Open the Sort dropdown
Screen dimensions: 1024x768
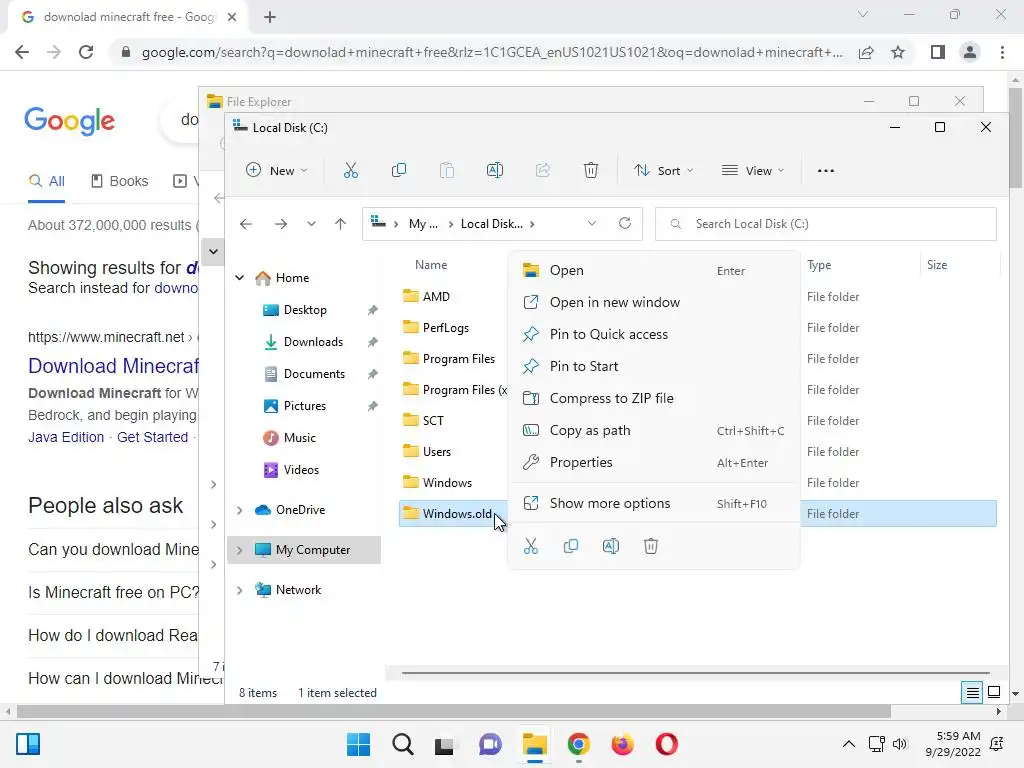click(x=664, y=170)
